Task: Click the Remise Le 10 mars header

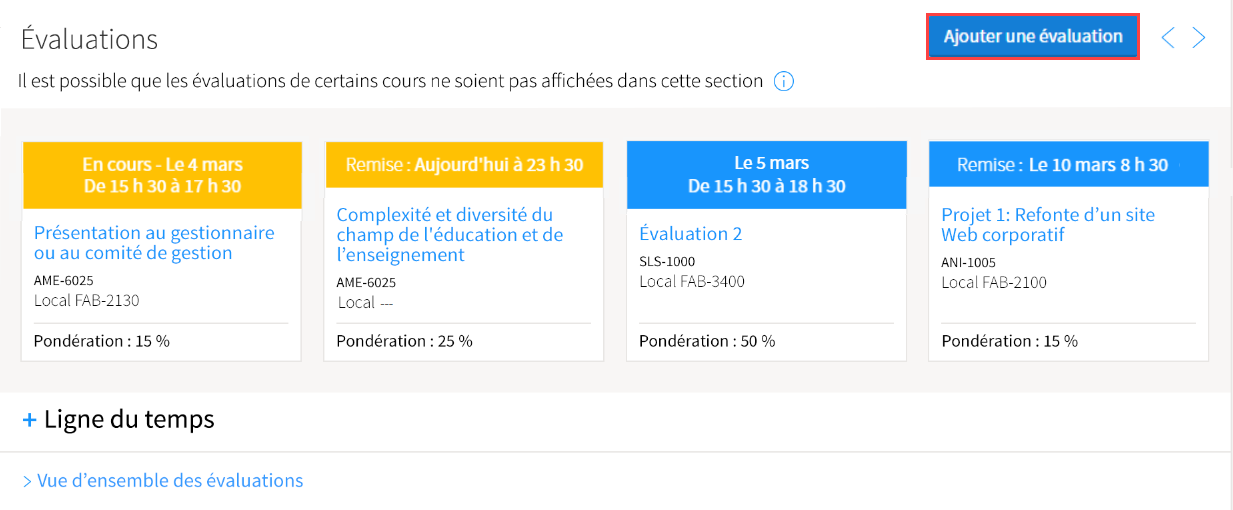Action: pos(1069,164)
